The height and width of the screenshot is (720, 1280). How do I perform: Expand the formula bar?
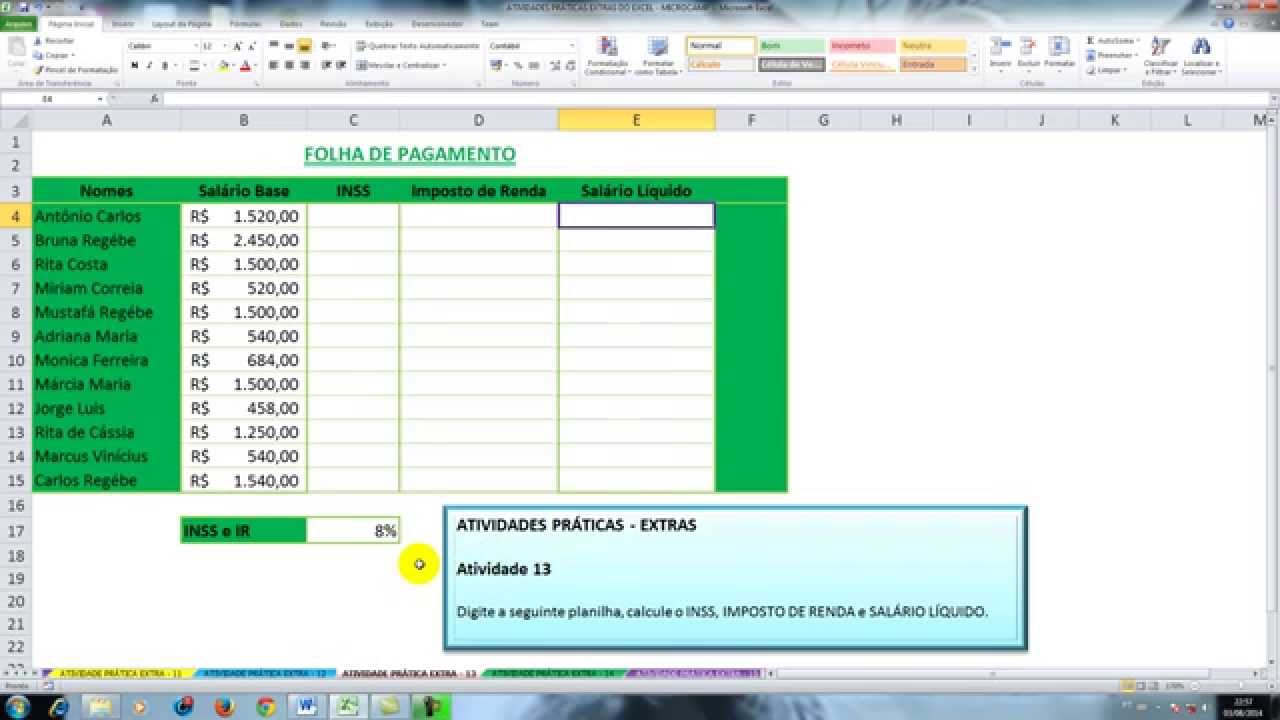(1272, 99)
